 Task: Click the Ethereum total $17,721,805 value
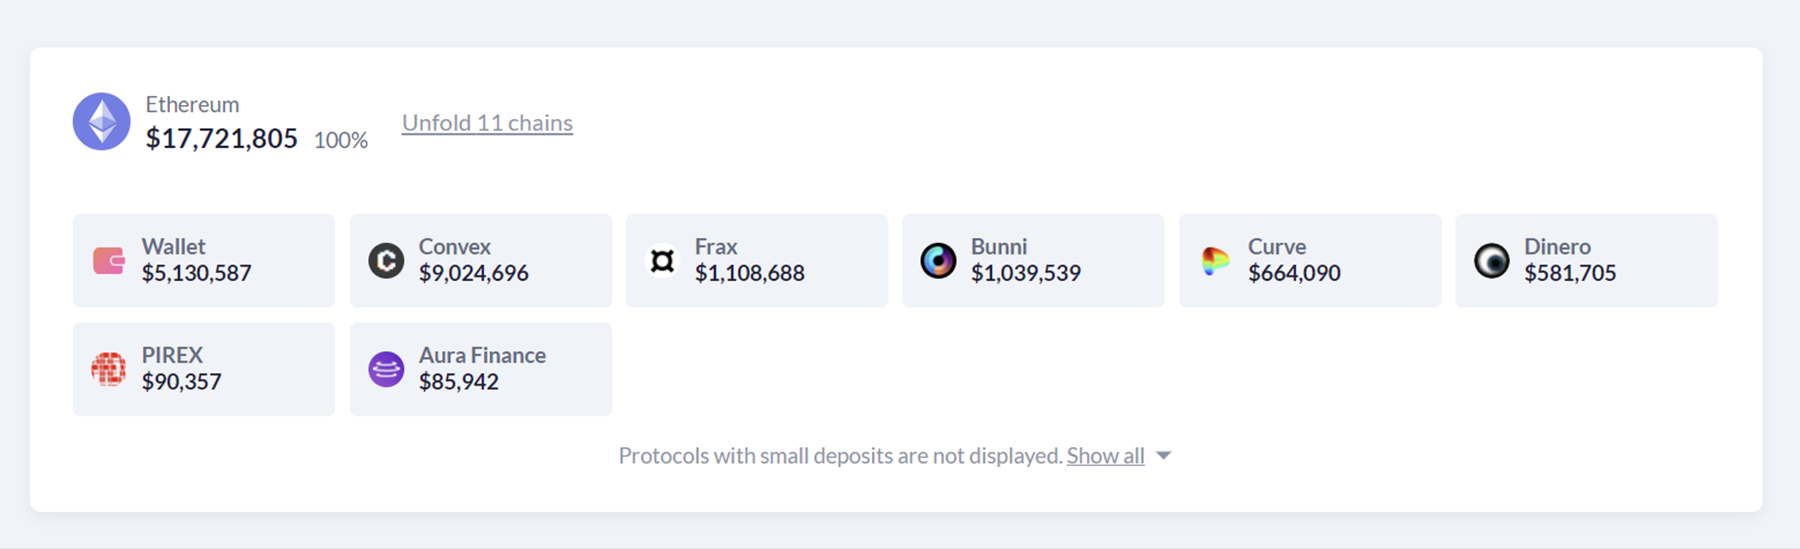pyautogui.click(x=221, y=139)
